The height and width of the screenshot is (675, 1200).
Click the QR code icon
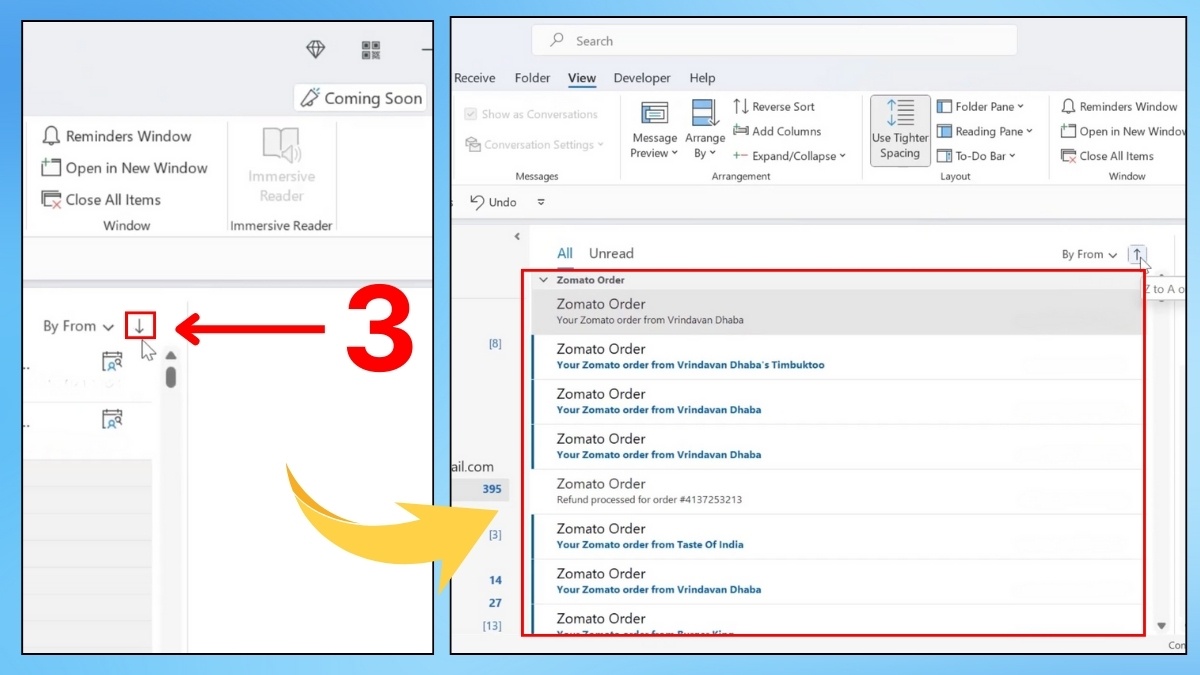(x=371, y=50)
